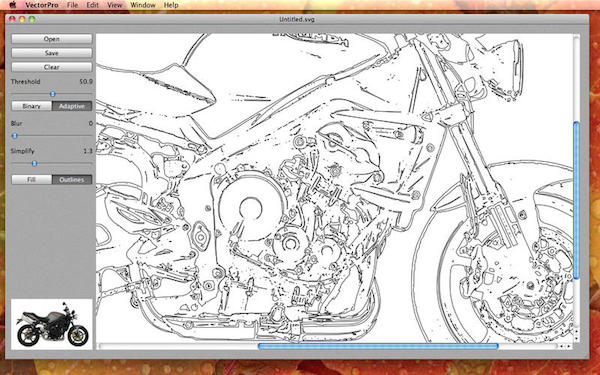This screenshot has height=375, width=600.
Task: Click the Simplify slider knob
Action: [x=34, y=164]
